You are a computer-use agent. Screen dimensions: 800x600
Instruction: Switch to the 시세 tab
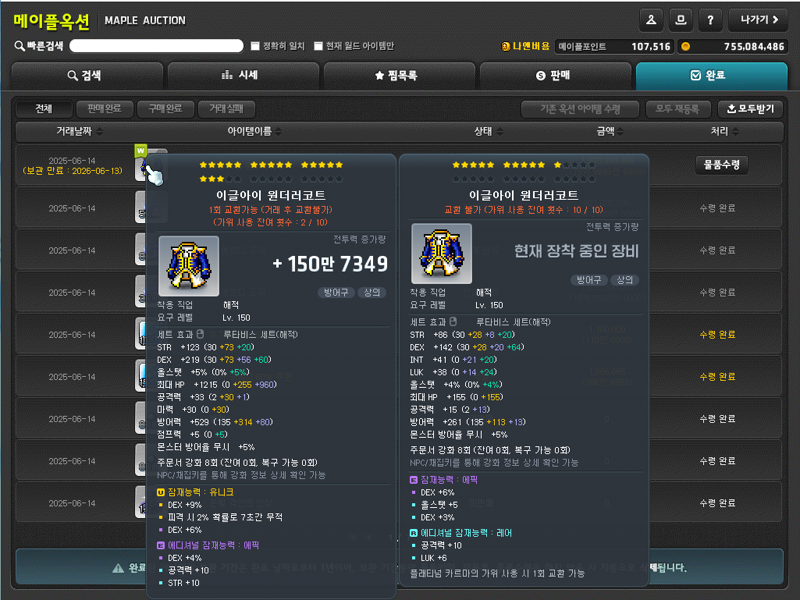click(243, 76)
